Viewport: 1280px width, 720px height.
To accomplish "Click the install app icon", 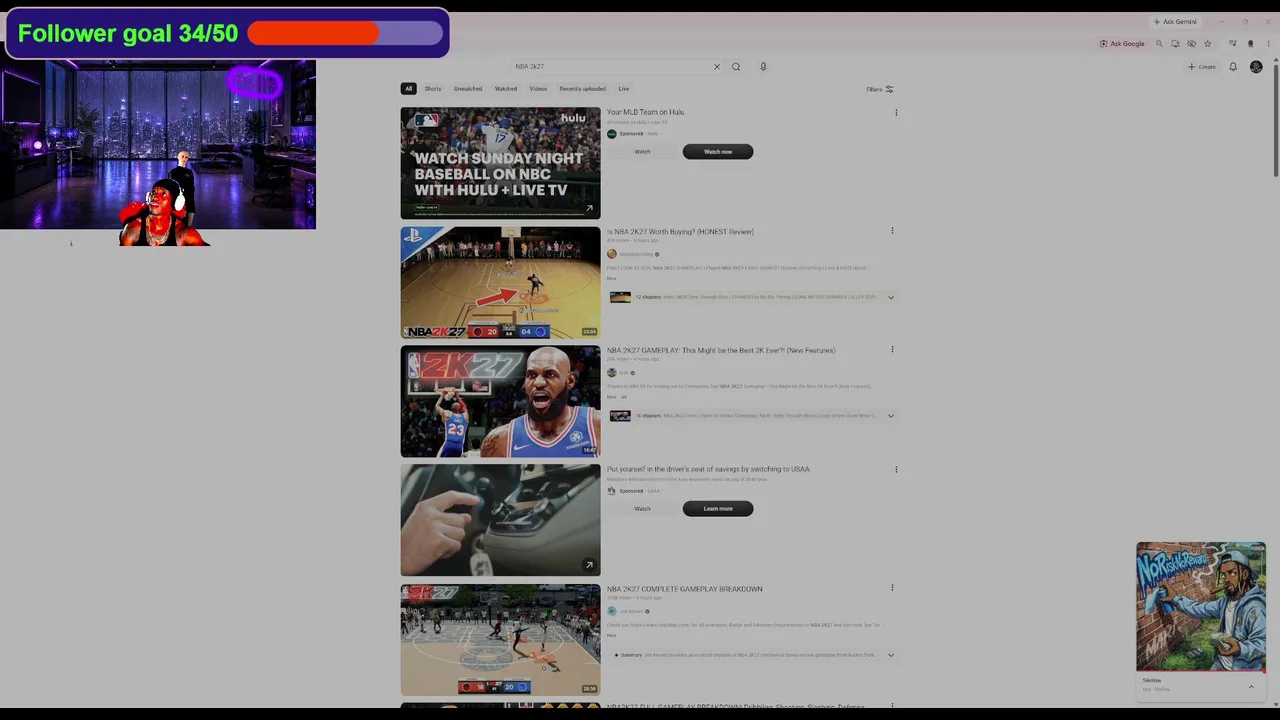I will pos(1176,44).
